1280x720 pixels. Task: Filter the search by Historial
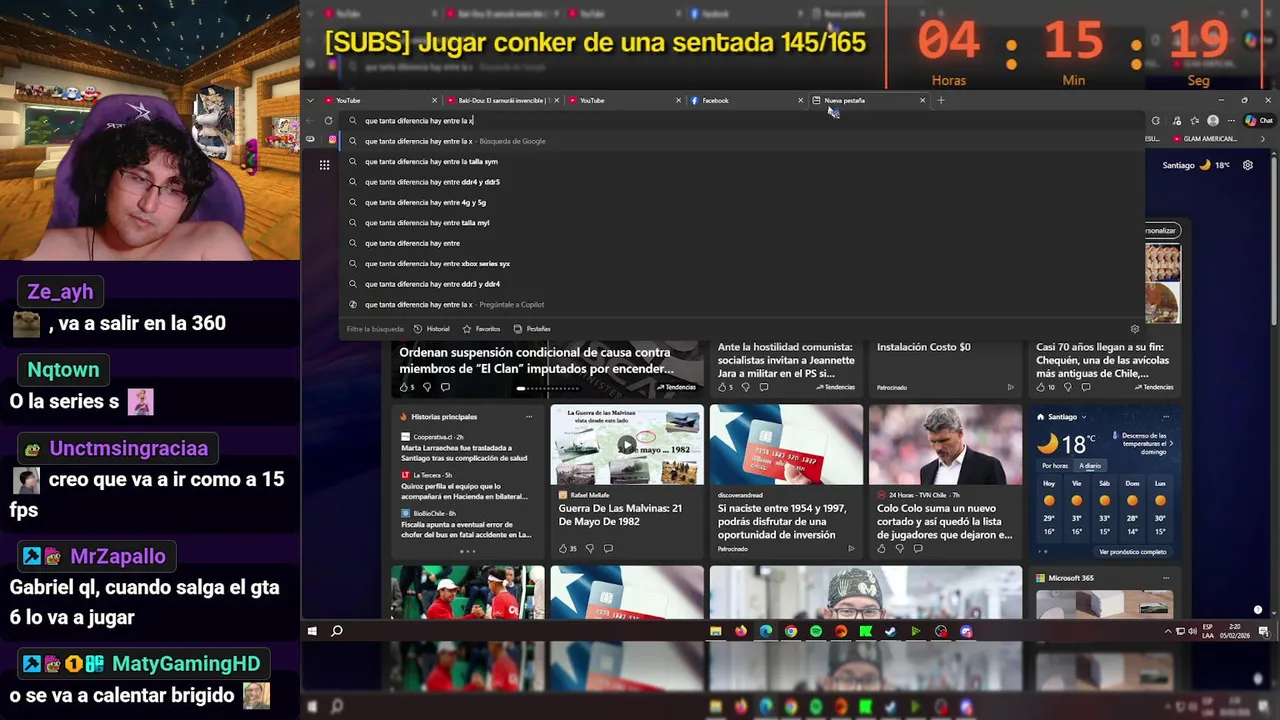[432, 329]
